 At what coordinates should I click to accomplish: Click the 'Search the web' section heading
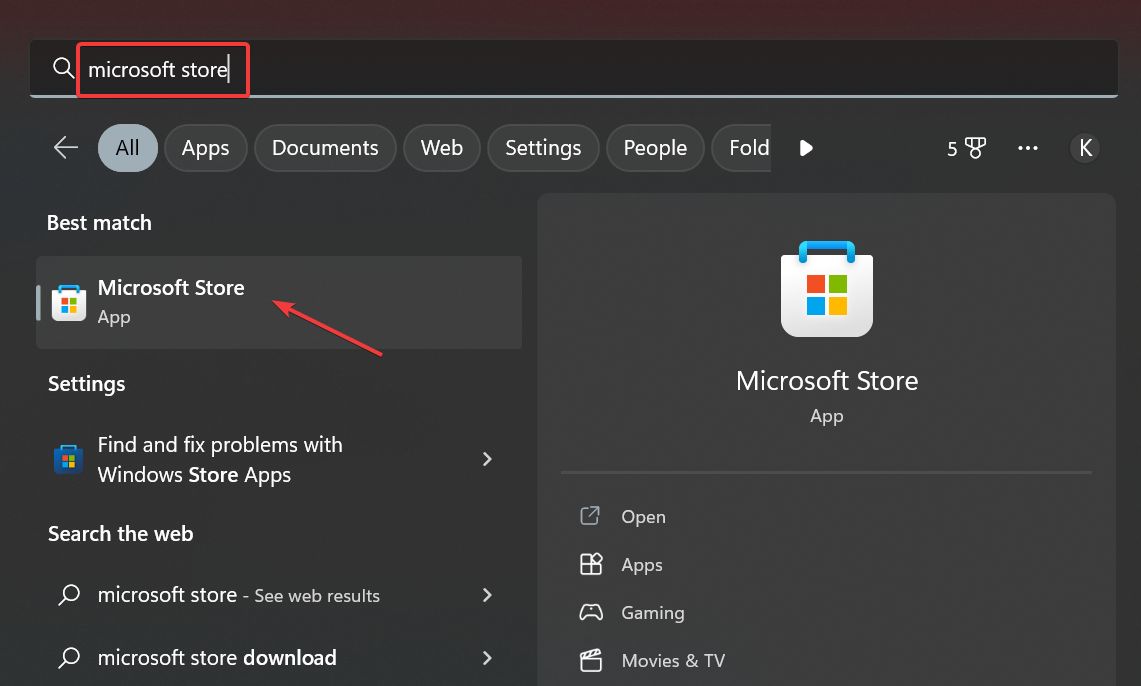[121, 534]
